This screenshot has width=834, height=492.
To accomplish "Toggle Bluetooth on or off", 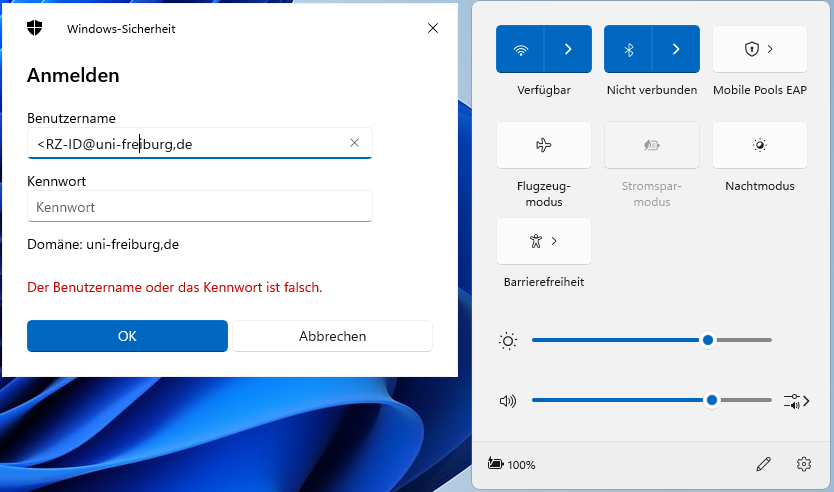I will (628, 49).
